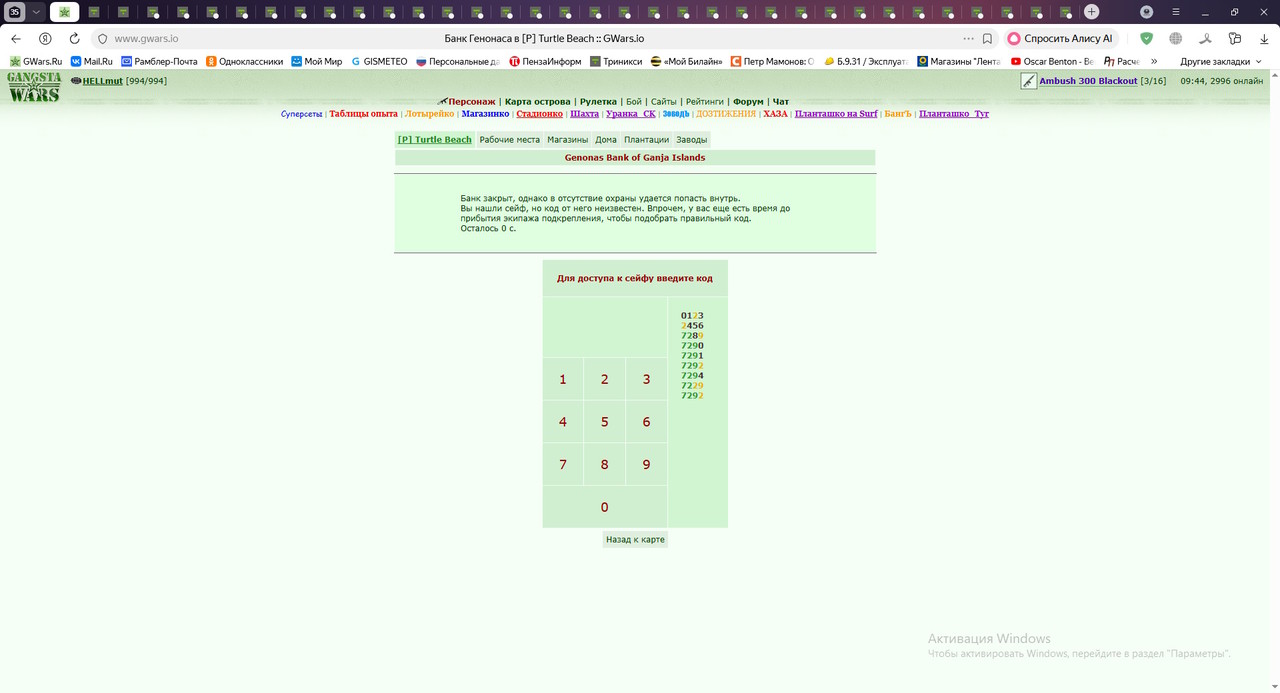Open the browser hamburger menu

(x=1177, y=12)
